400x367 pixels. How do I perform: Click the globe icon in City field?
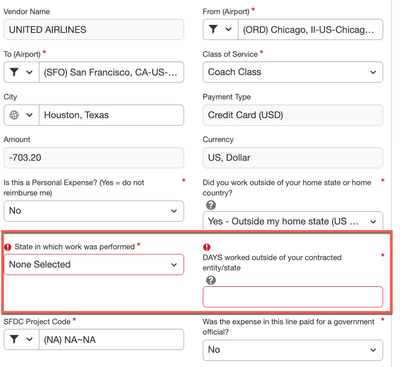click(x=14, y=115)
